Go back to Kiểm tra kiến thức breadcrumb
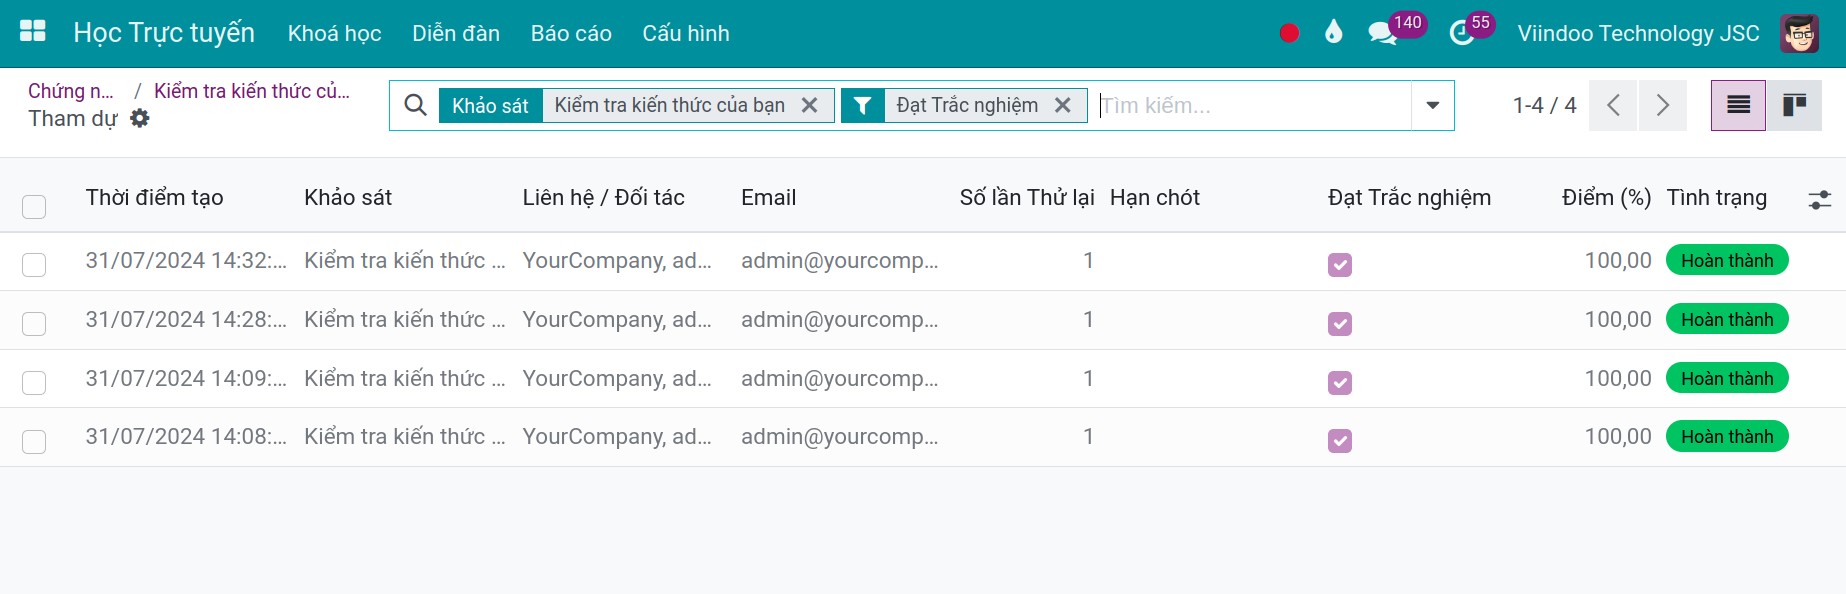Image resolution: width=1846 pixels, height=594 pixels. click(x=252, y=91)
